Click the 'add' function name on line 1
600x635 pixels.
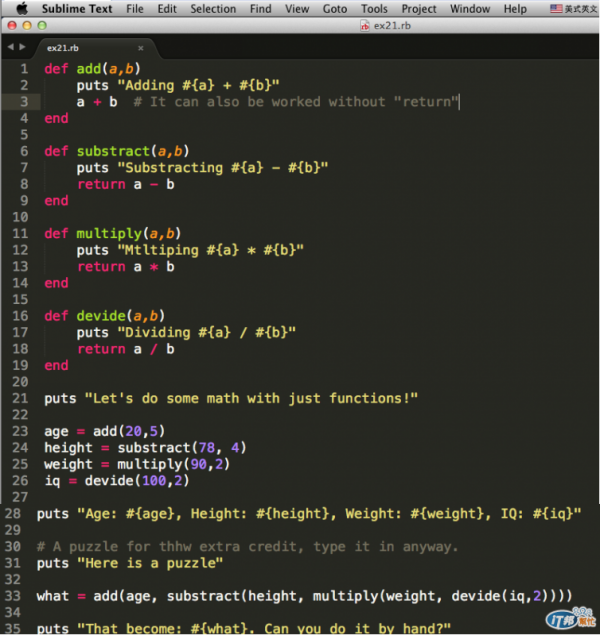[89, 68]
